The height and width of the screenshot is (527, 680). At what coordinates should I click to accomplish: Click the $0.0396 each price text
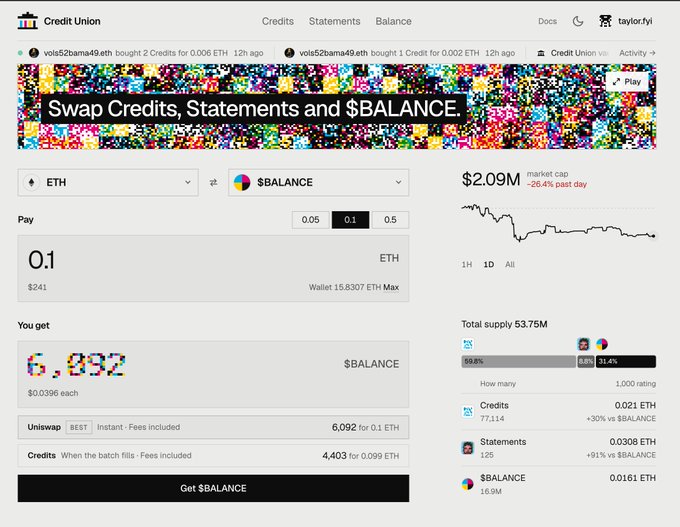click(x=53, y=393)
